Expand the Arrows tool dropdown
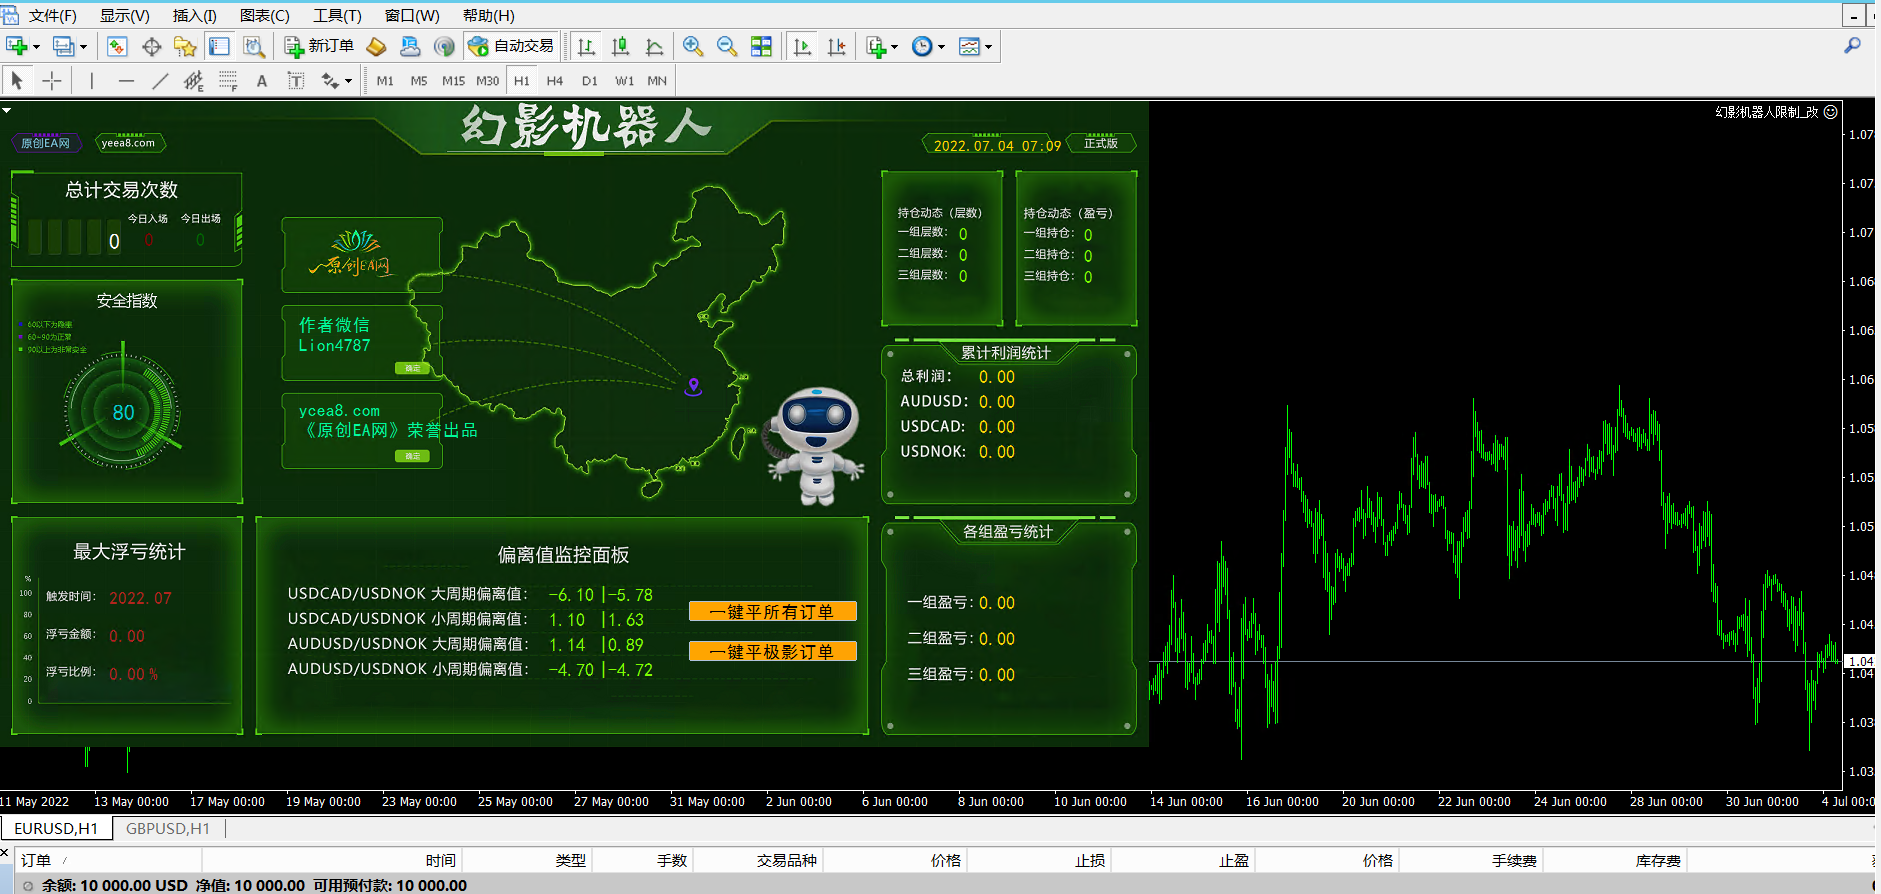This screenshot has height=894, width=1881. [348, 81]
